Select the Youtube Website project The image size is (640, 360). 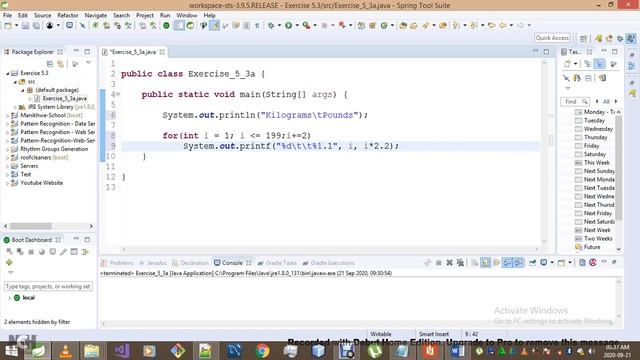42,183
